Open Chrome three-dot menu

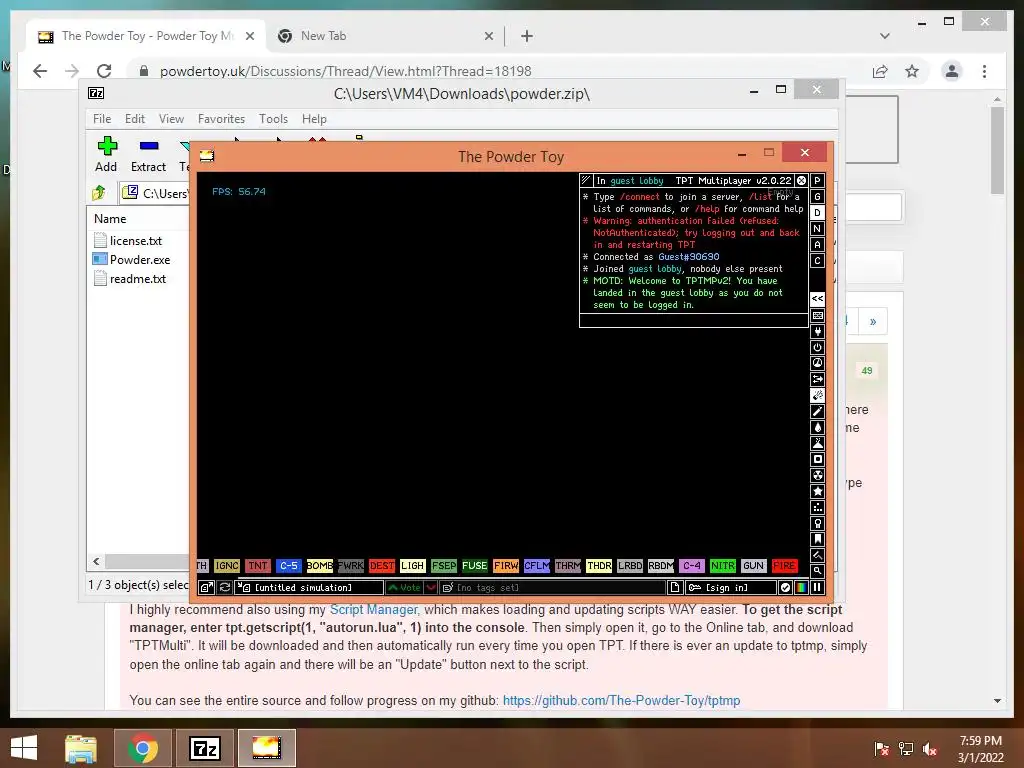click(x=984, y=71)
